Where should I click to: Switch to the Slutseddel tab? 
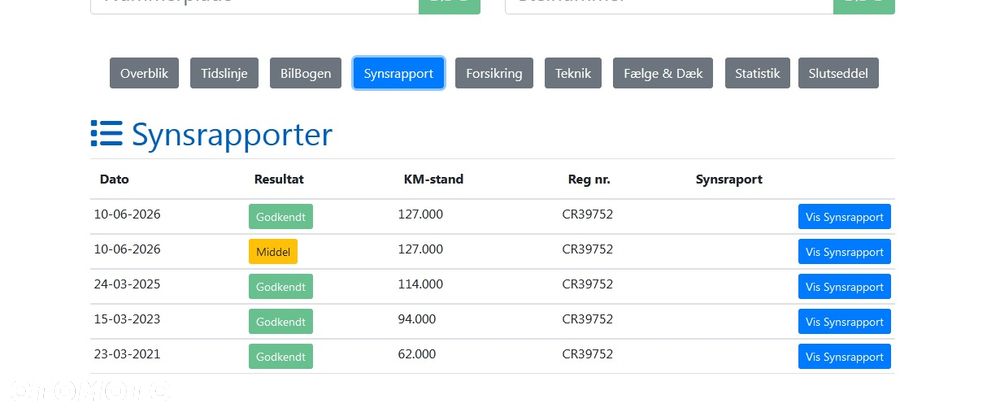pos(838,73)
